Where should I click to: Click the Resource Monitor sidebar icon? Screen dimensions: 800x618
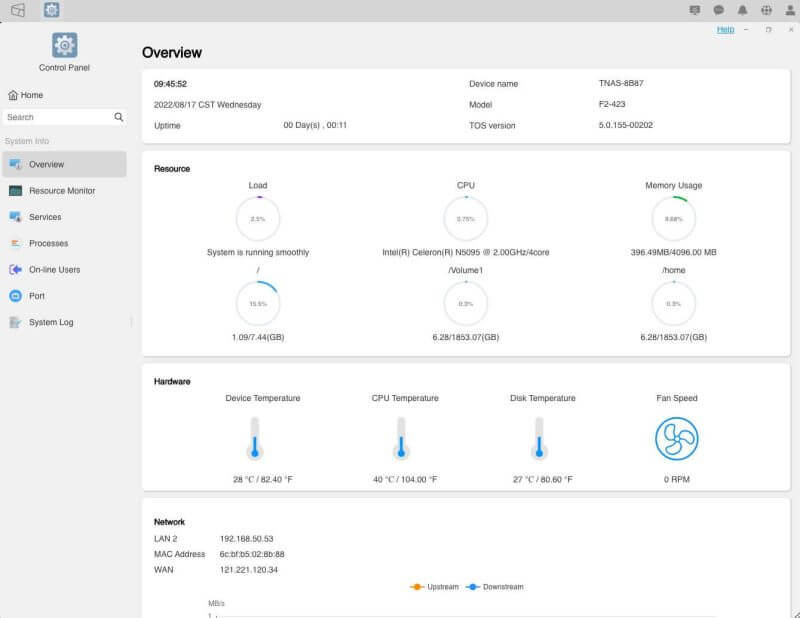pos(15,191)
